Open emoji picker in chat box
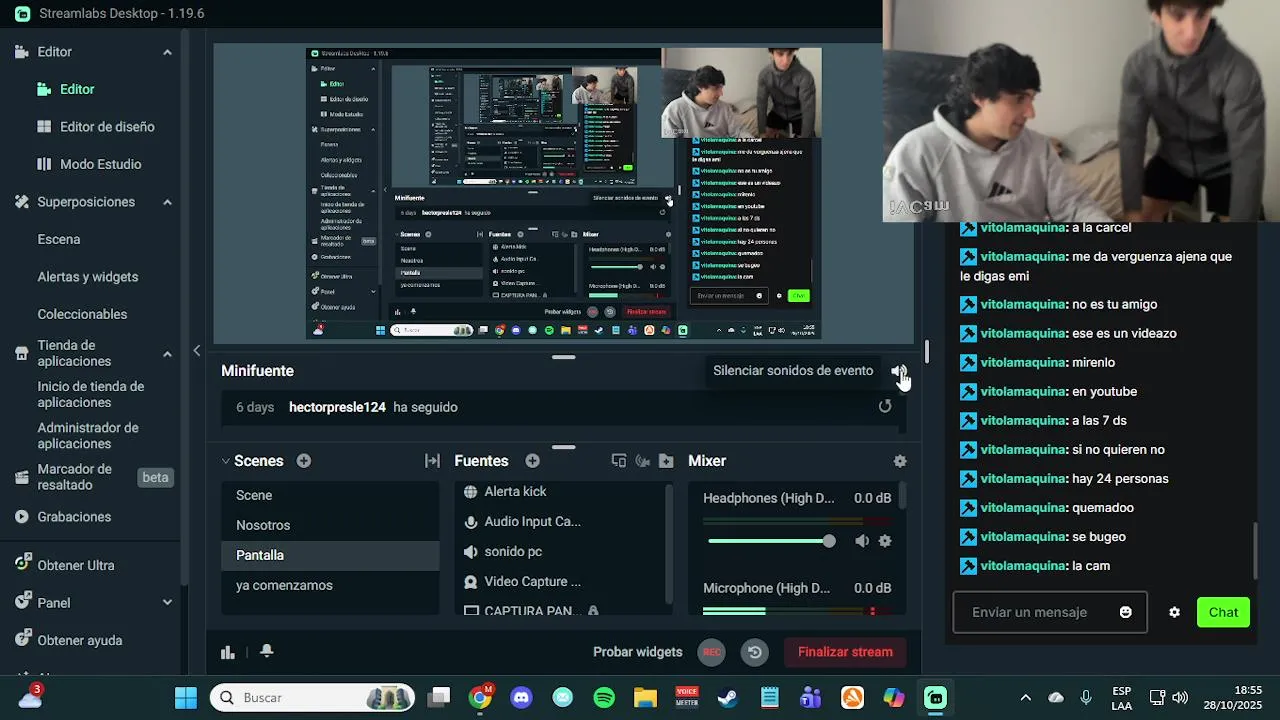This screenshot has width=1280, height=720. 1126,612
